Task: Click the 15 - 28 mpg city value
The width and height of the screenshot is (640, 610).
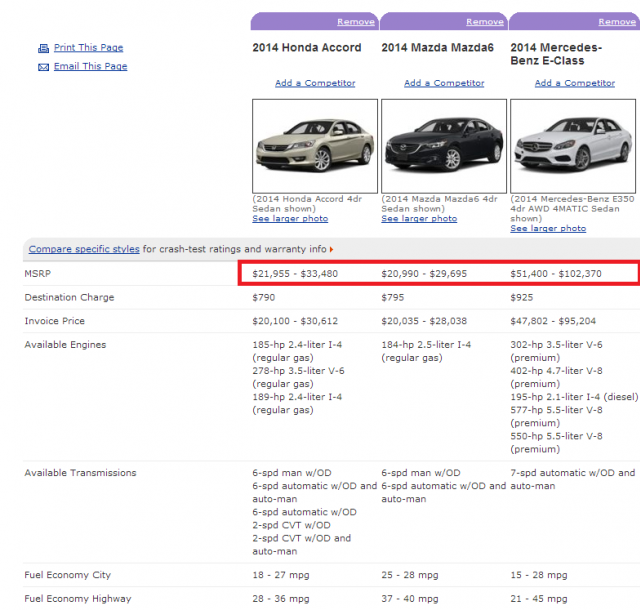Action: [539, 575]
